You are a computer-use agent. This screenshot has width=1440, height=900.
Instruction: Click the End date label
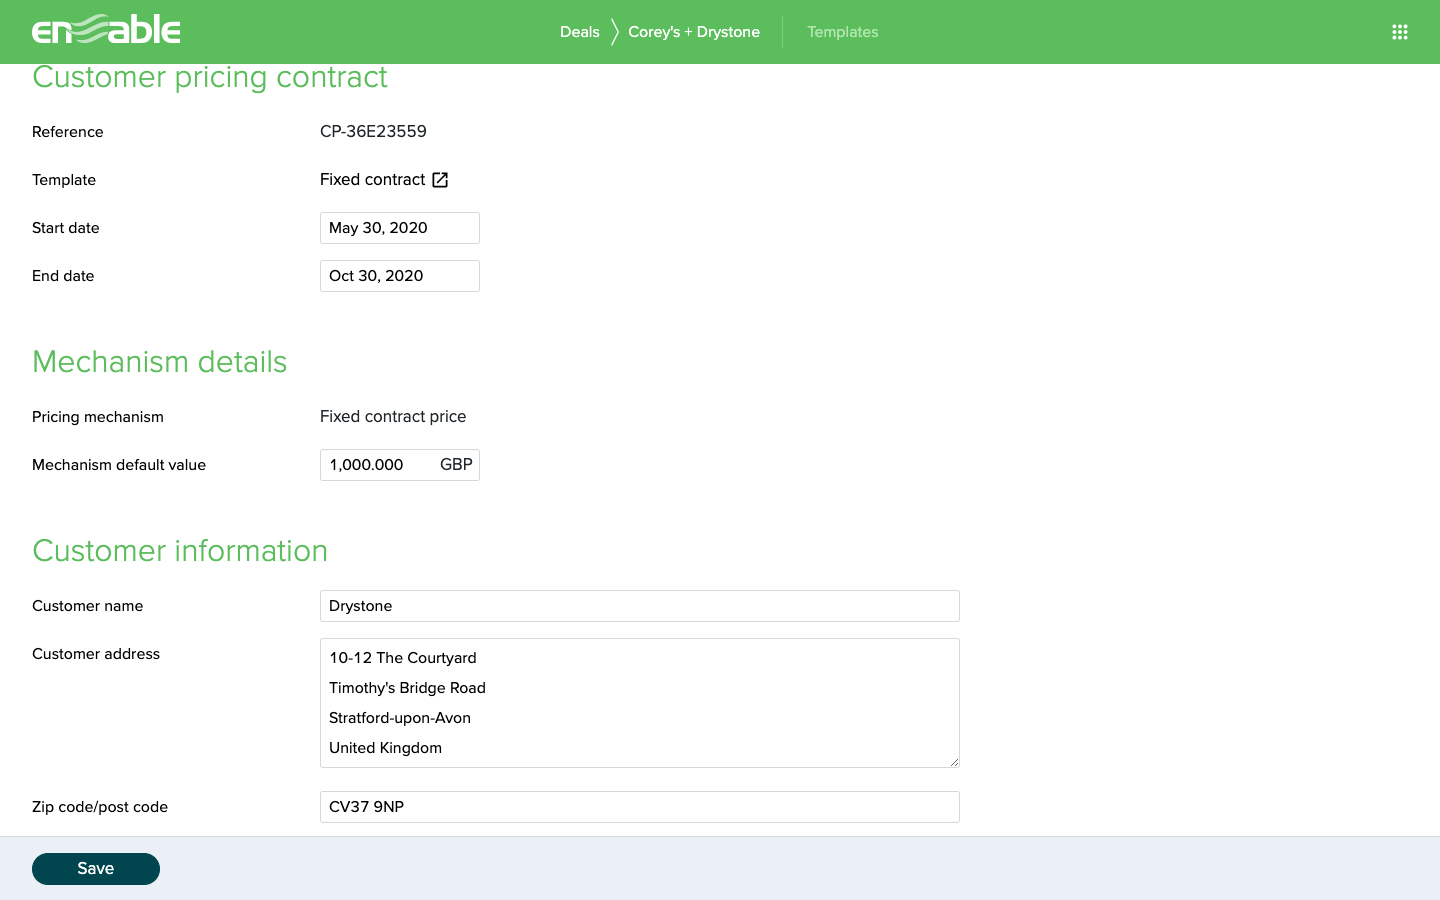tap(63, 276)
